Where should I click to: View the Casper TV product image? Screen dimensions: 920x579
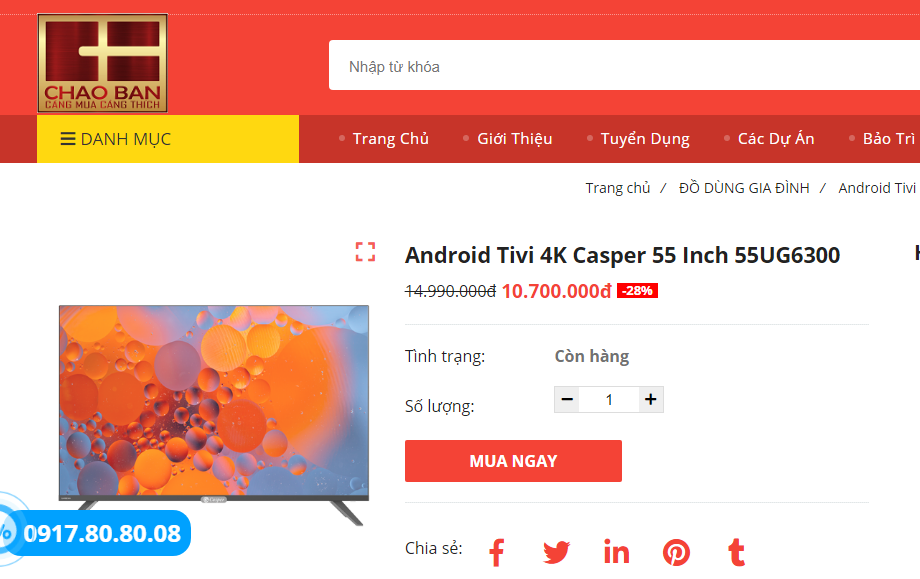point(214,414)
